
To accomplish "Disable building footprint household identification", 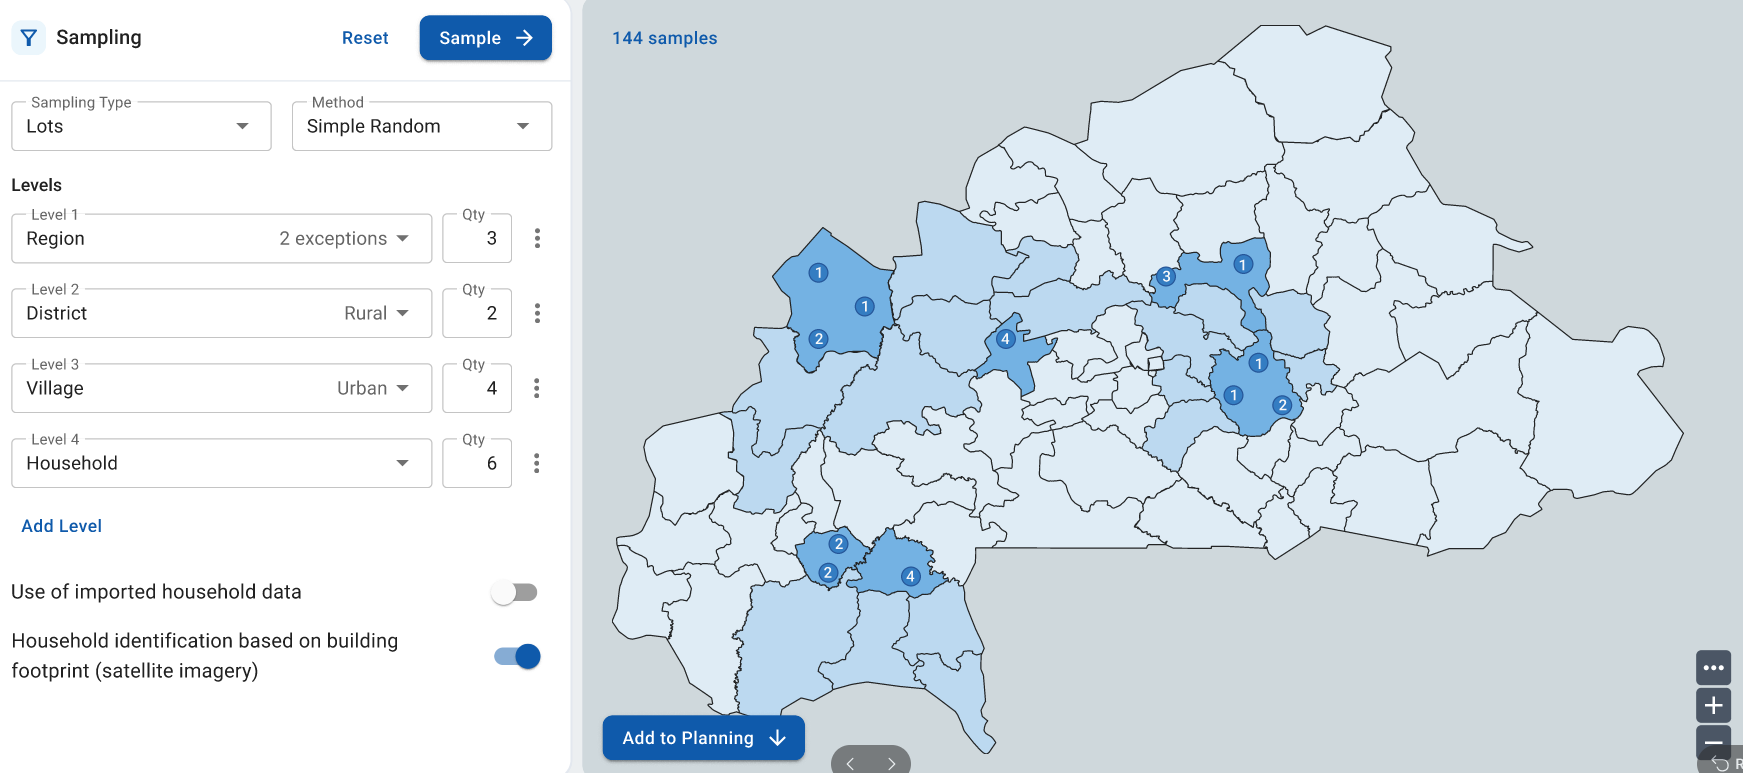I will tap(517, 657).
